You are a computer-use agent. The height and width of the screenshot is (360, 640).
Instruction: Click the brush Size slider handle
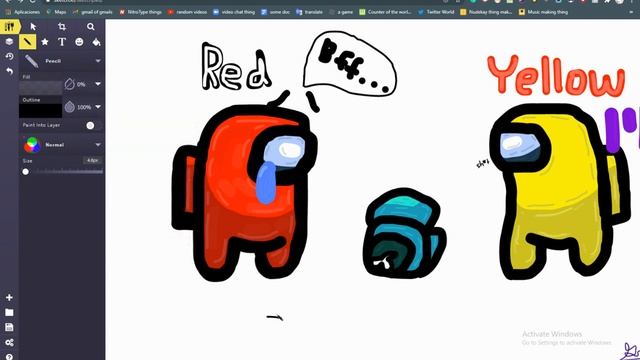point(26,172)
